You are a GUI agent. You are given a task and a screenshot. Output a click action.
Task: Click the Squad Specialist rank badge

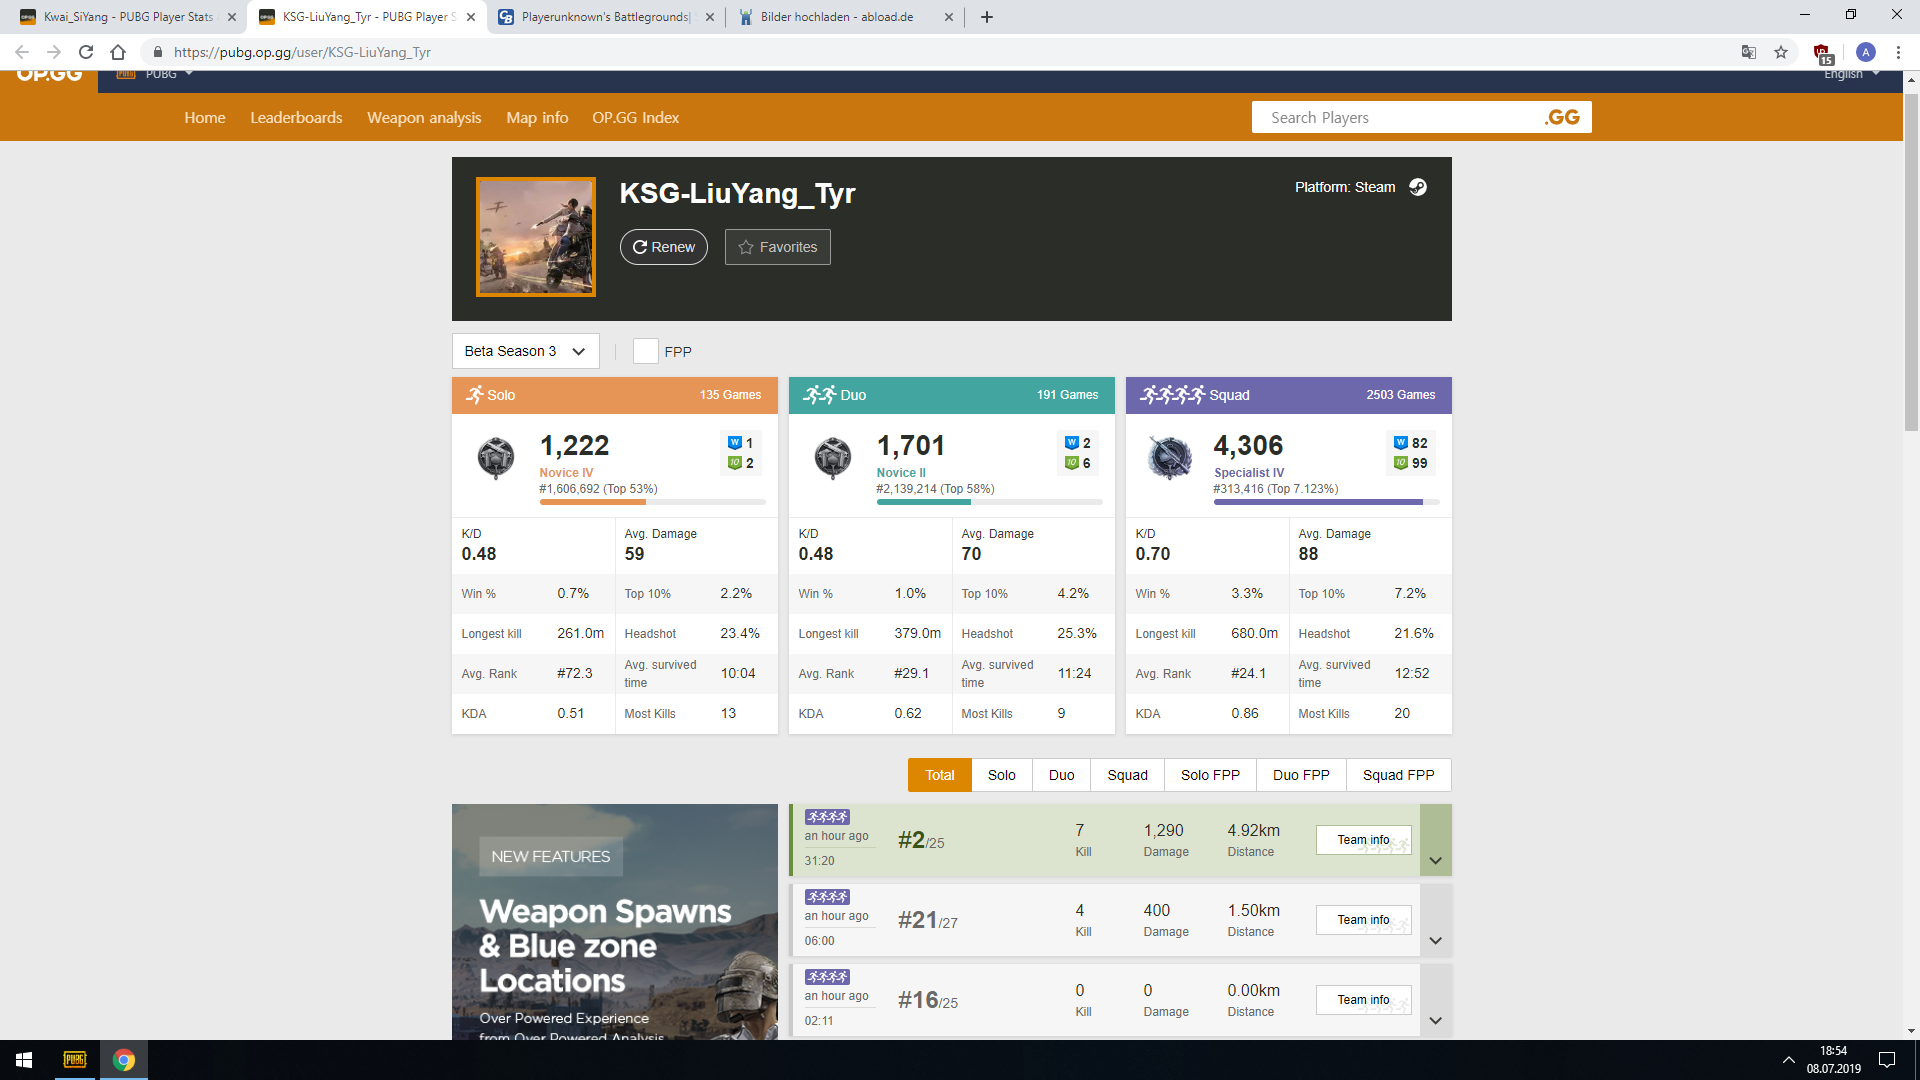click(x=1169, y=458)
